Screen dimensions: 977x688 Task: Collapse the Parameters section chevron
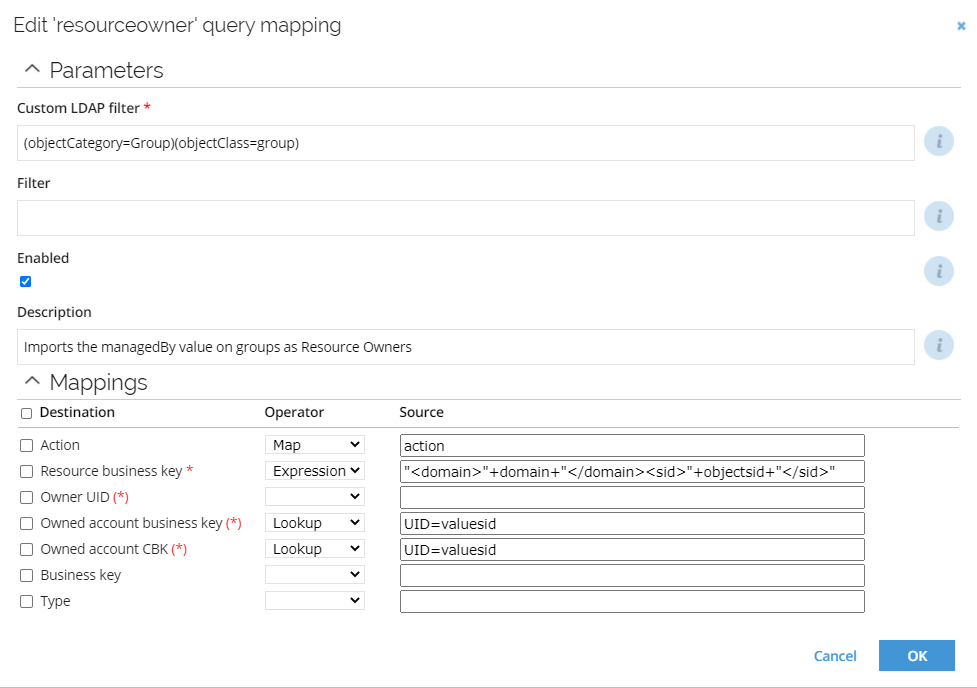[x=32, y=69]
